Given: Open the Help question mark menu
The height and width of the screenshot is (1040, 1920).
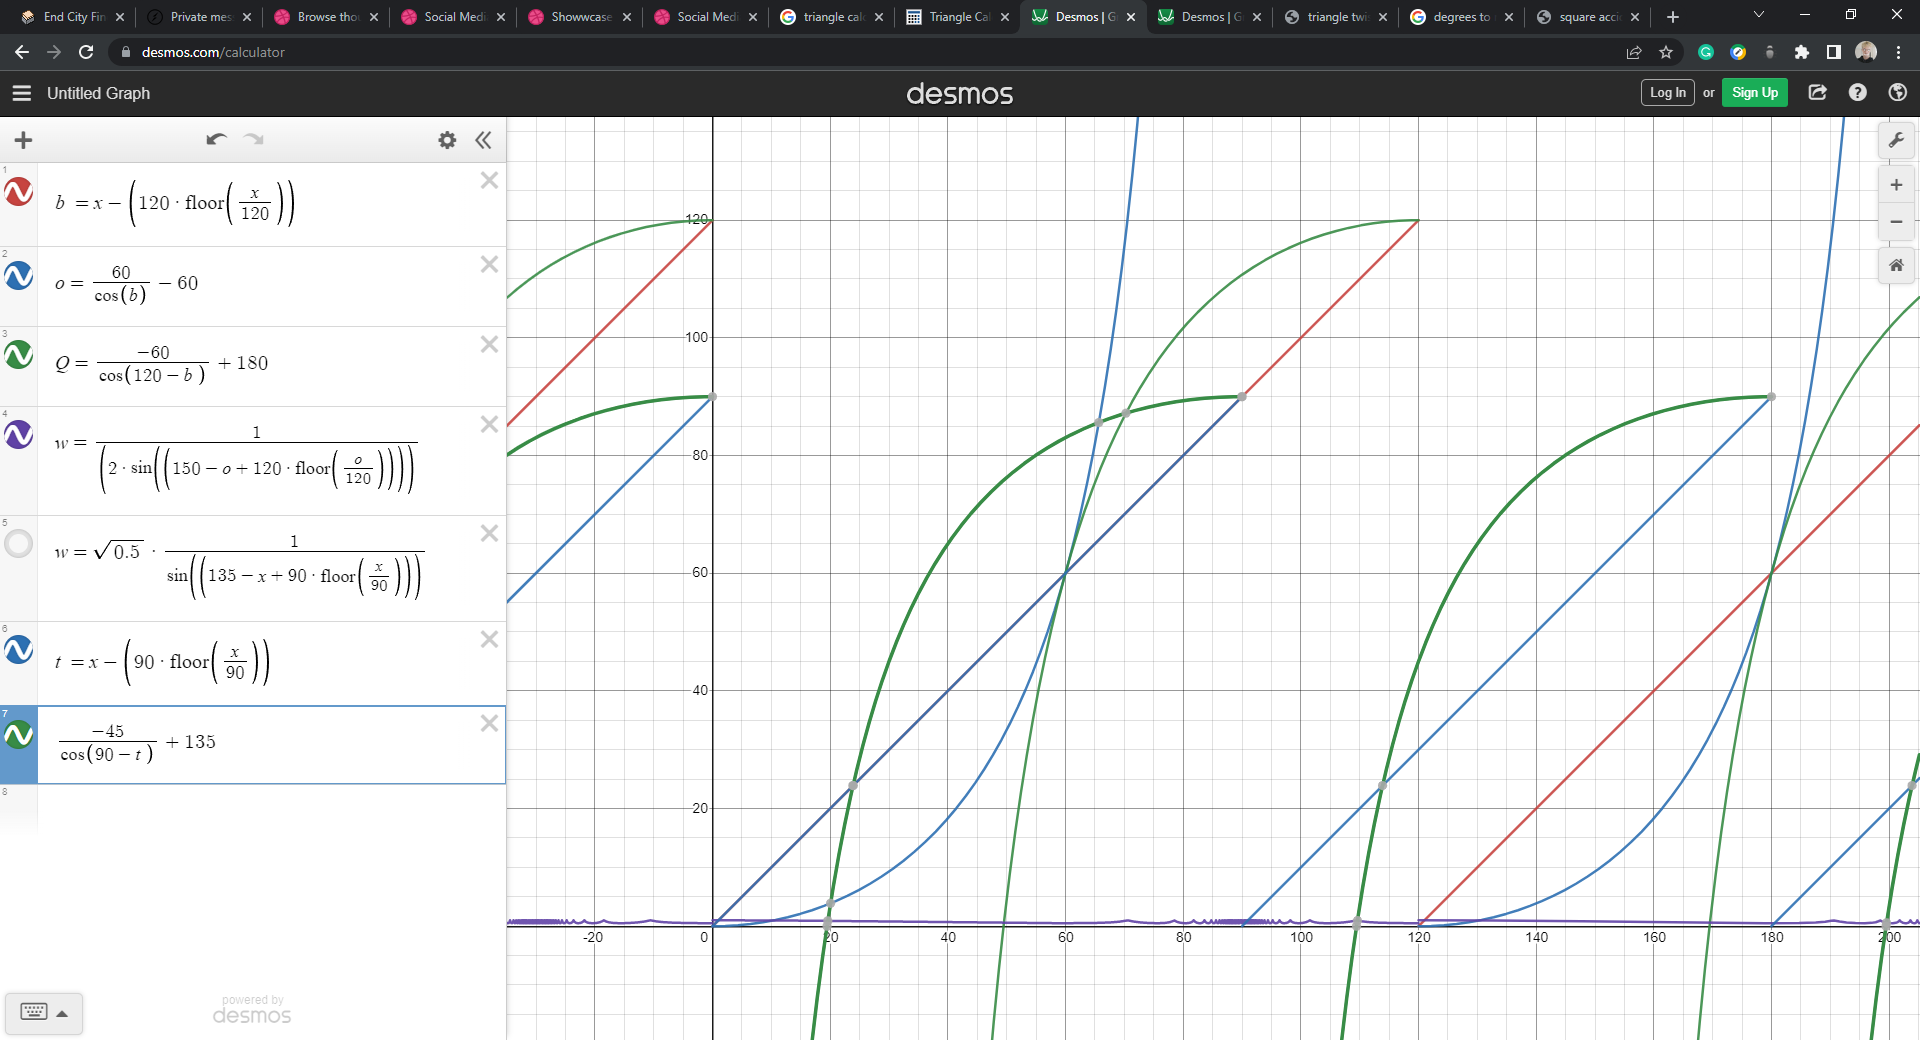Looking at the screenshot, I should click(x=1857, y=93).
